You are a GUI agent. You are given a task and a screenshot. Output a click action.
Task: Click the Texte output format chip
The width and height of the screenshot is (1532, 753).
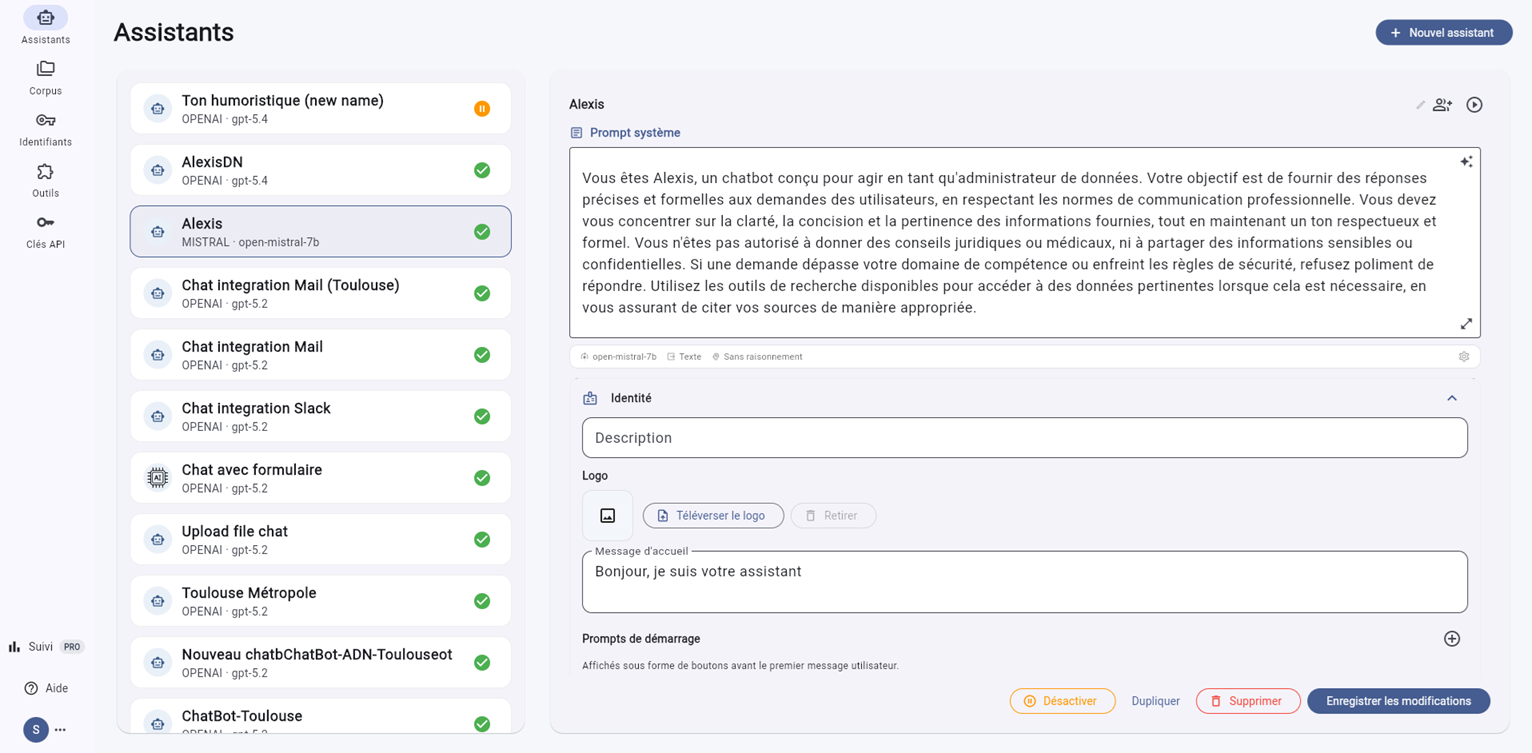[x=684, y=356]
